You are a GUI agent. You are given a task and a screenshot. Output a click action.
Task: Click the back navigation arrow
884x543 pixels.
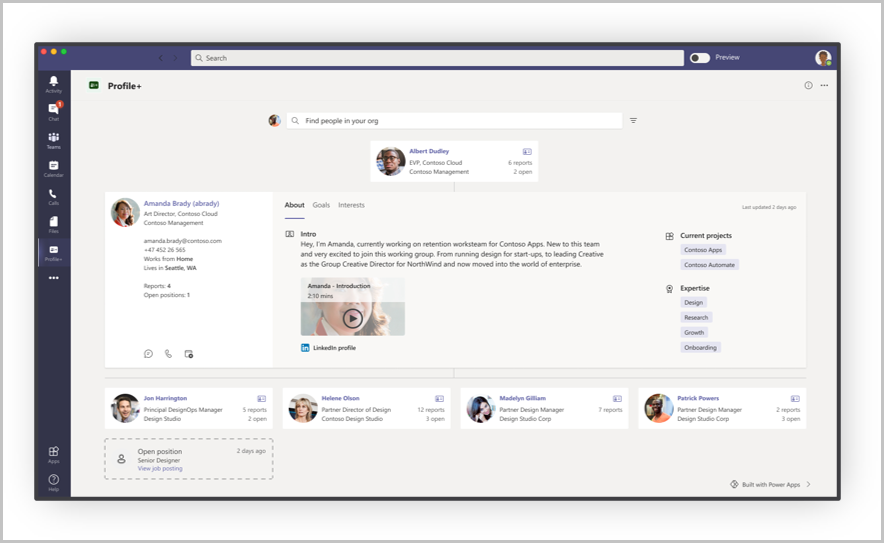[161, 58]
